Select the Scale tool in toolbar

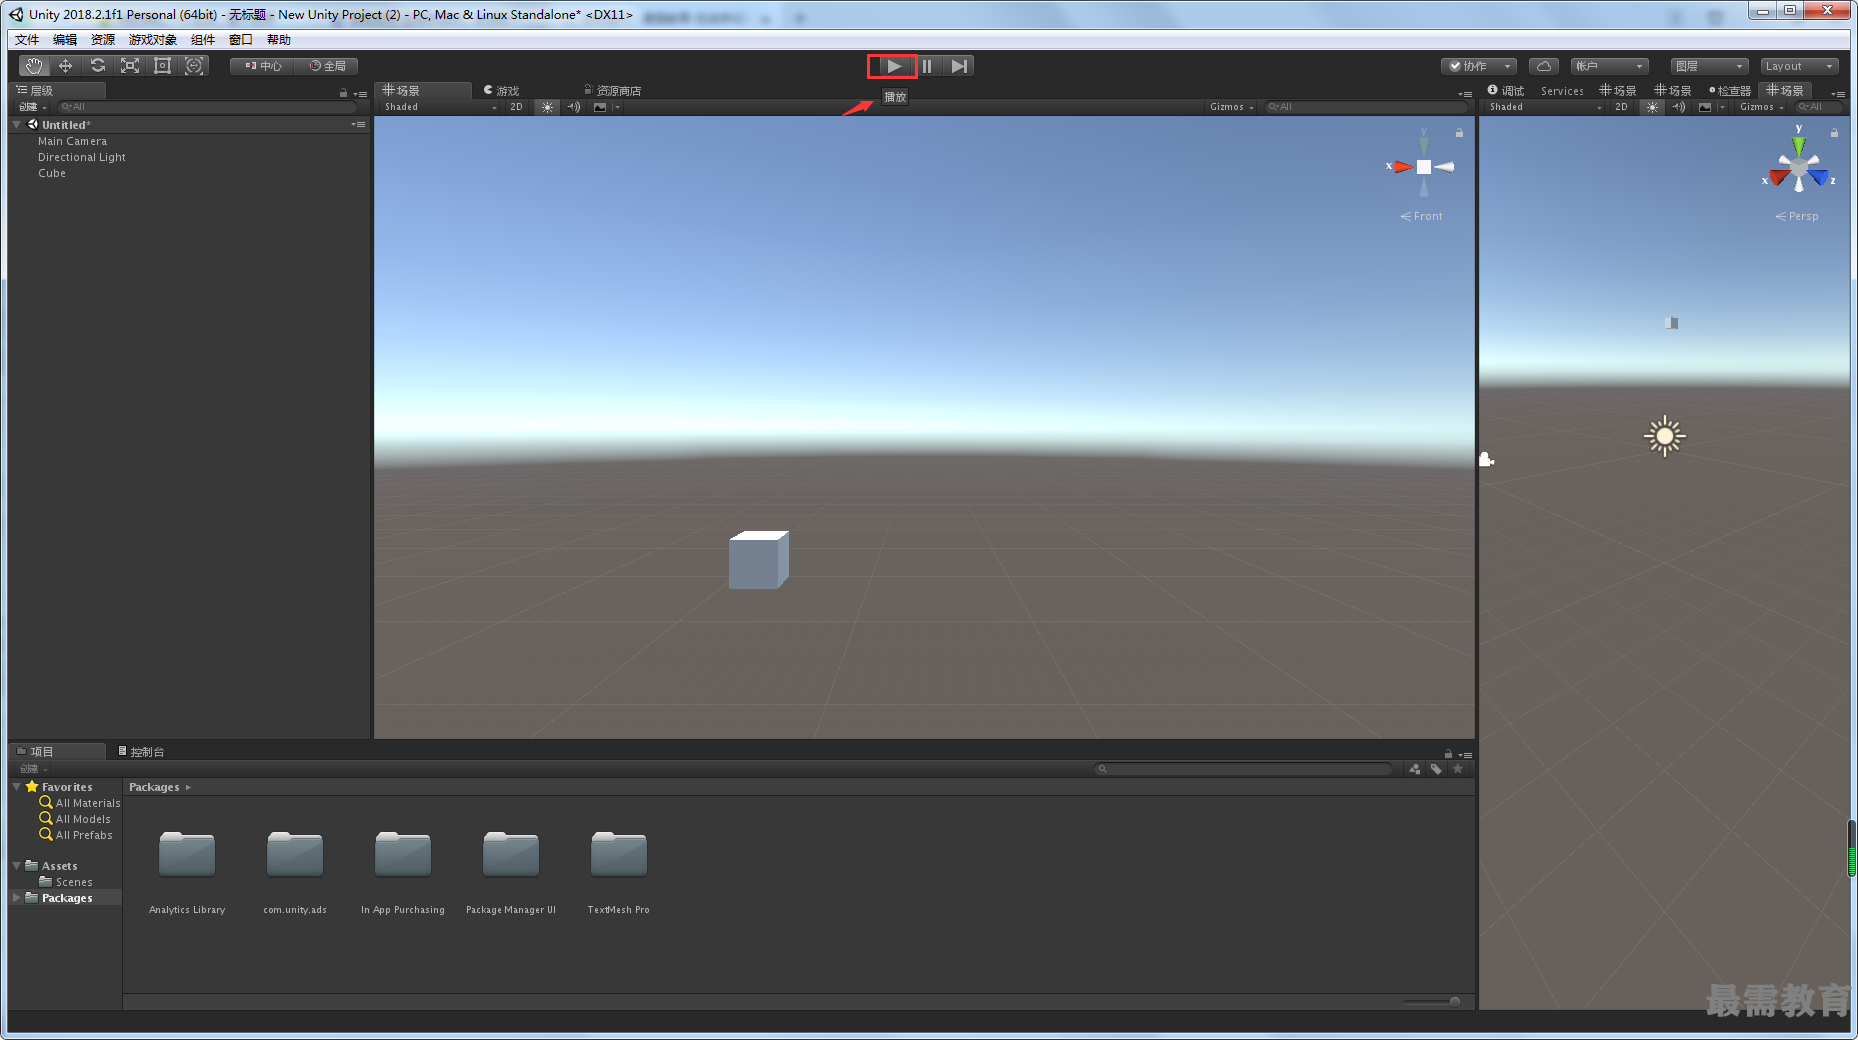point(130,66)
